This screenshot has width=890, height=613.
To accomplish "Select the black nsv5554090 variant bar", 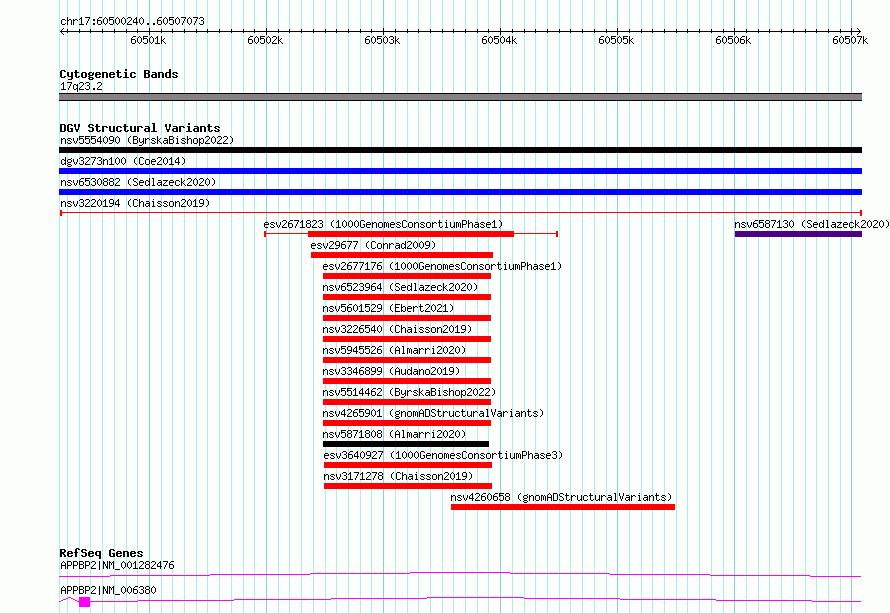I will tap(460, 150).
